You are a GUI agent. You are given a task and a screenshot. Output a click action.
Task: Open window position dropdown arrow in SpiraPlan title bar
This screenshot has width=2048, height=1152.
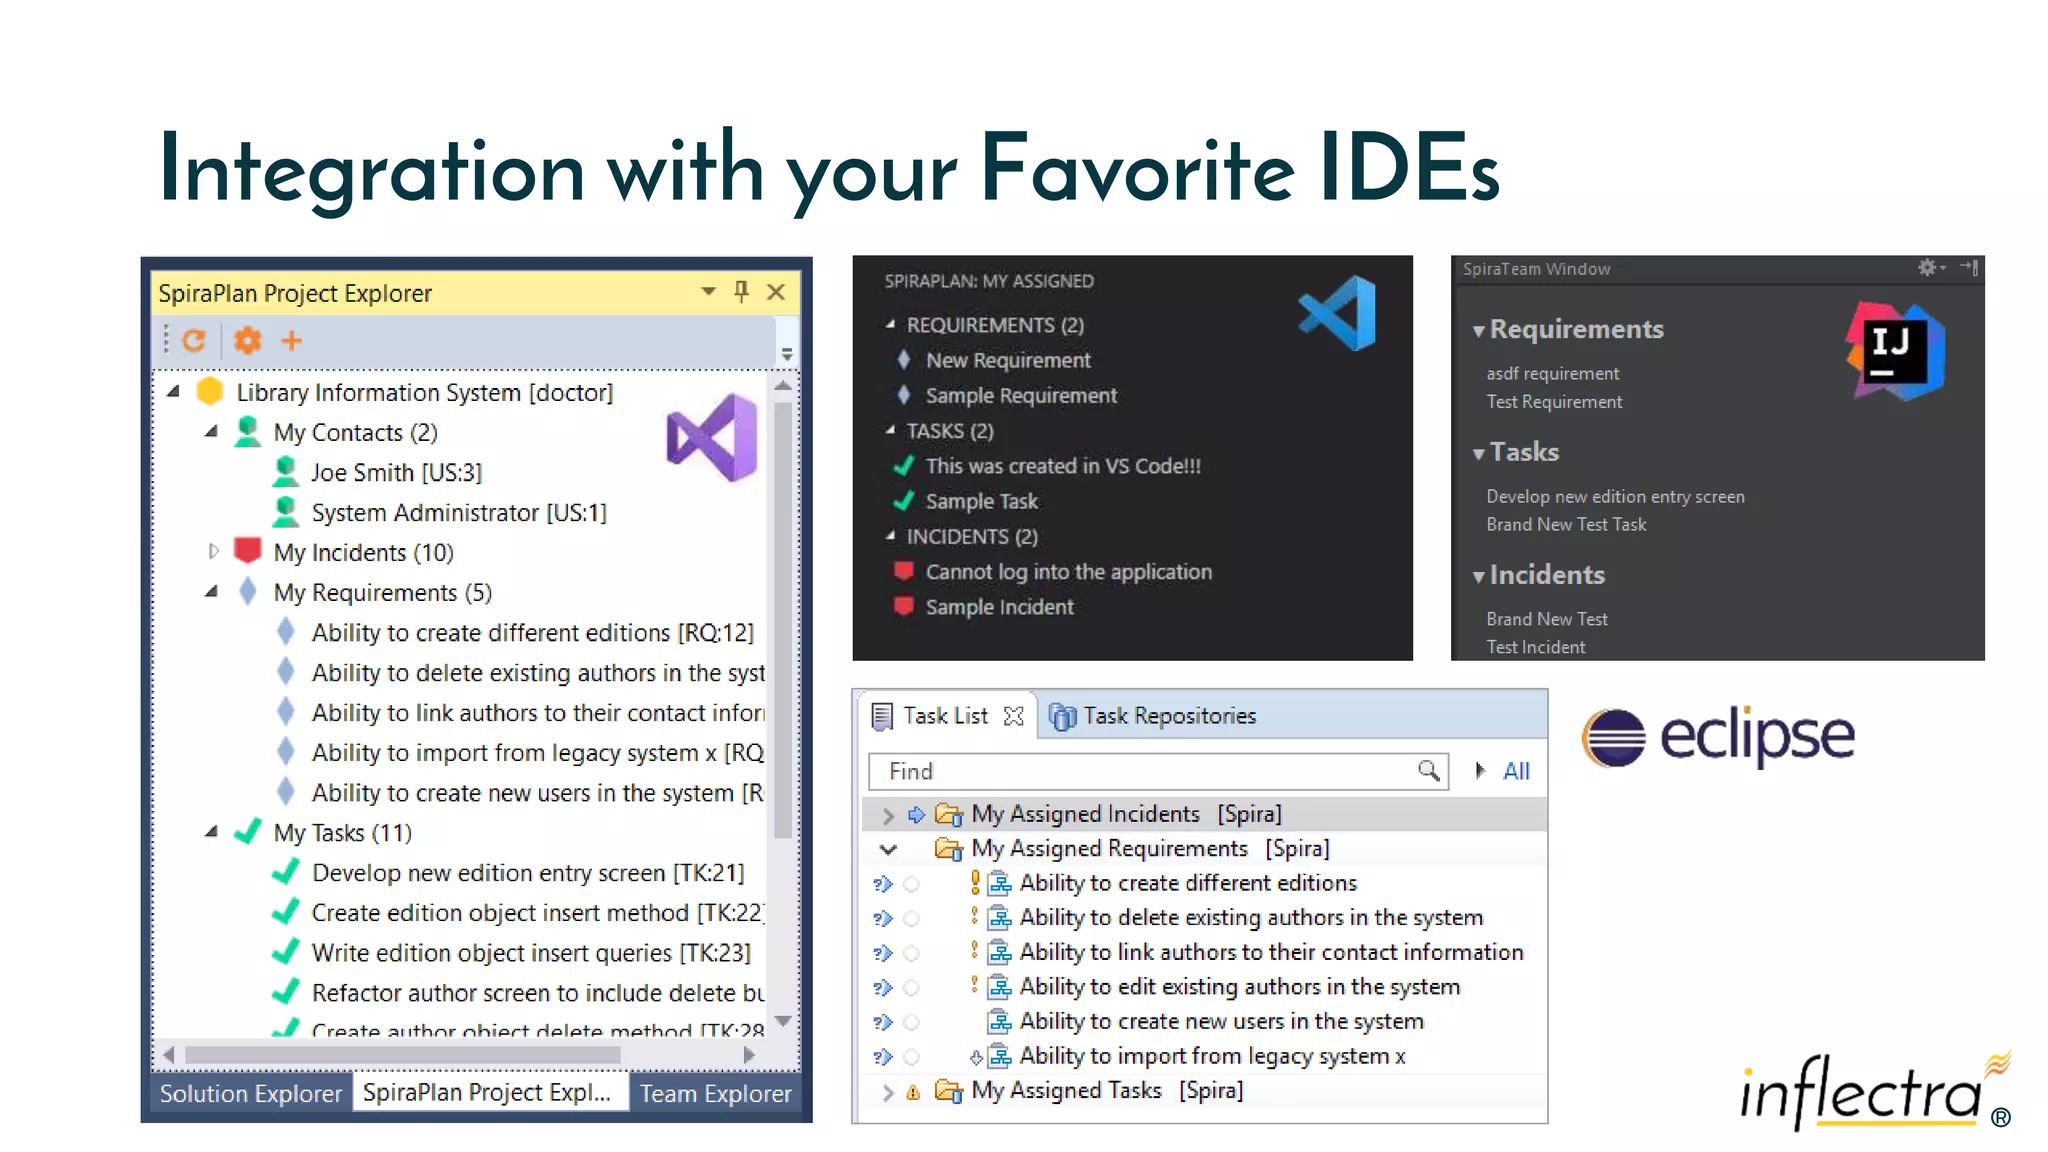[708, 291]
